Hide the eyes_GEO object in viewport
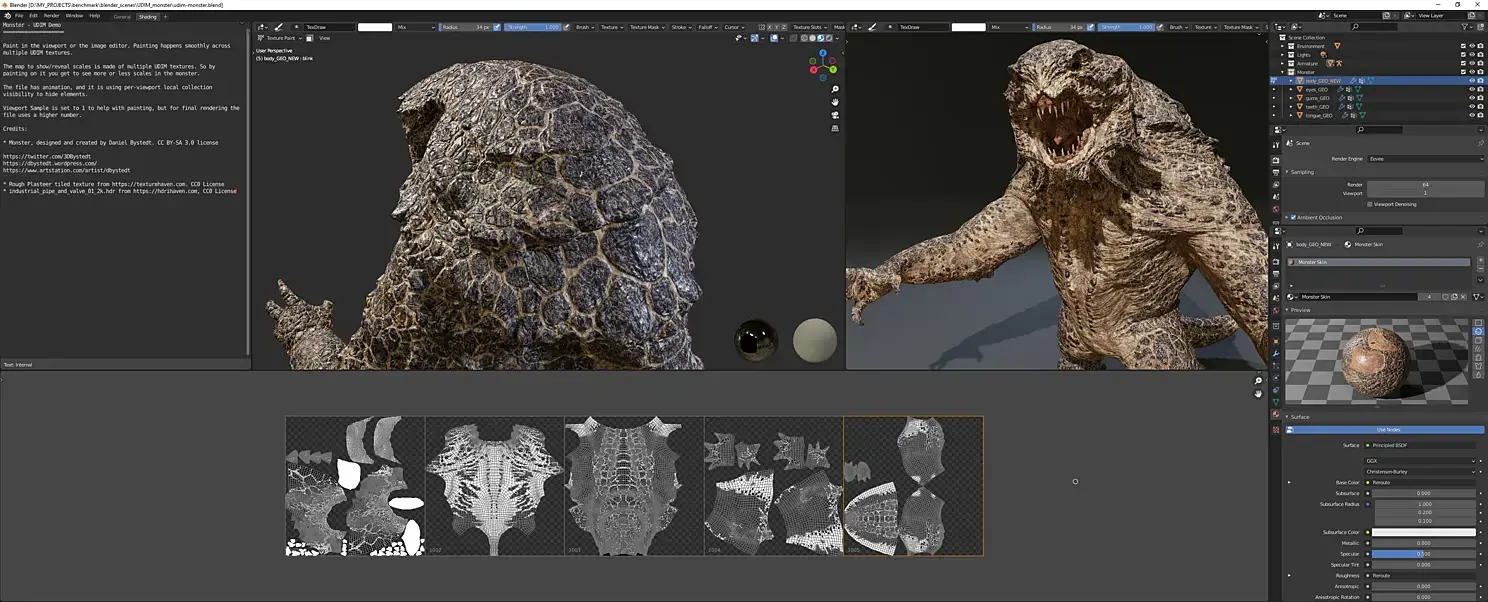The image size is (1488, 602). 1472,89
